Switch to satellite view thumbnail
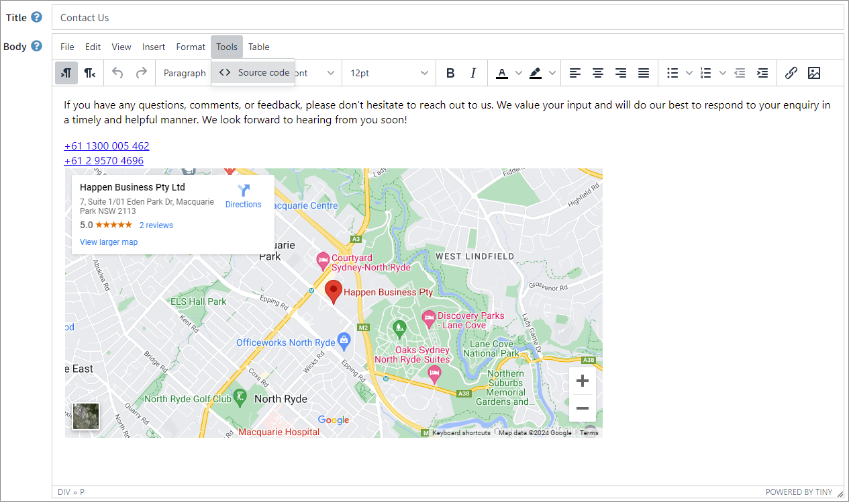 [x=86, y=416]
